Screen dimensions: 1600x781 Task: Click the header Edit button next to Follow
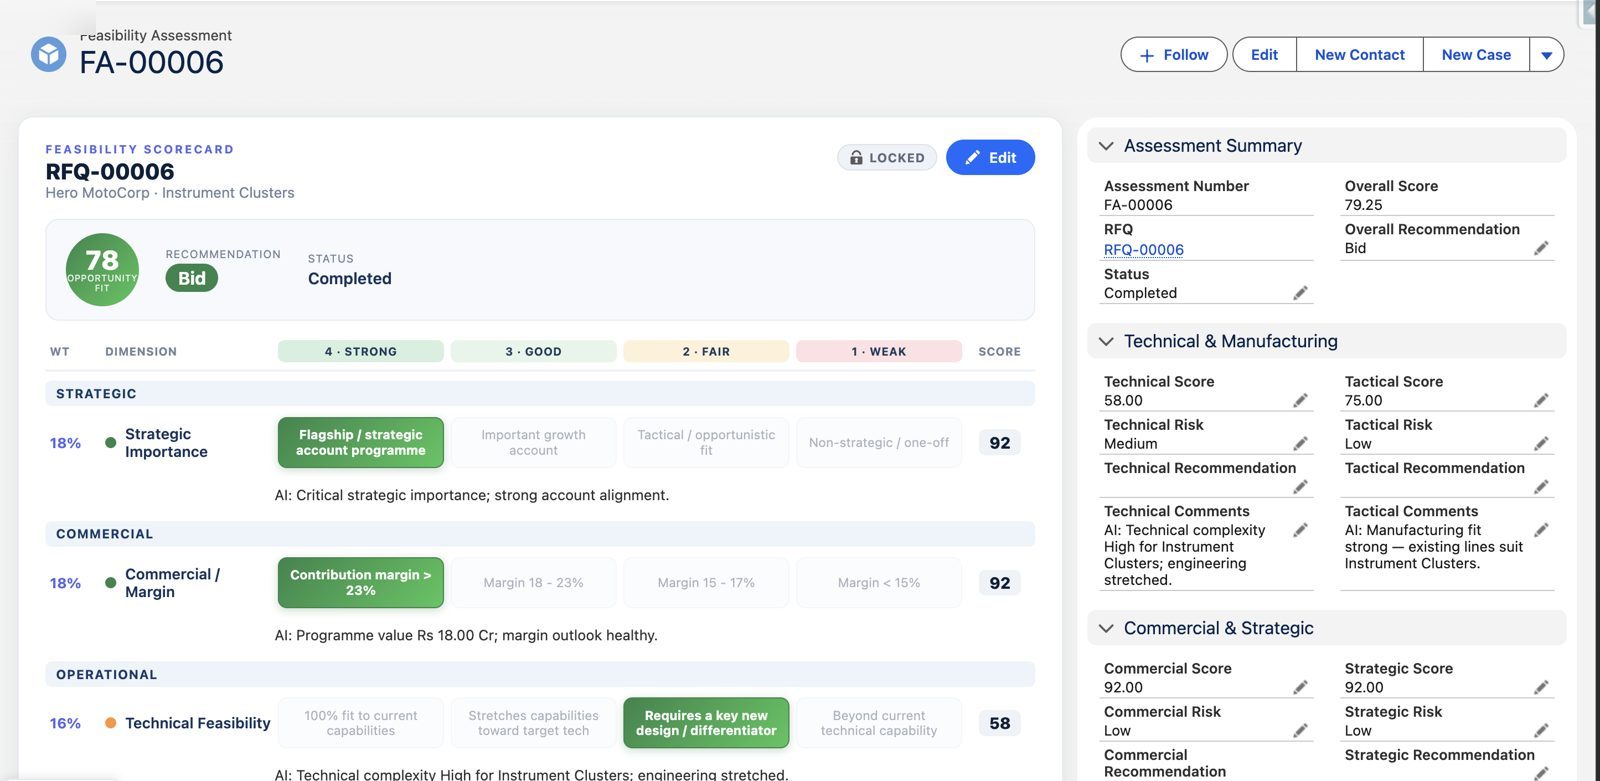click(1264, 55)
